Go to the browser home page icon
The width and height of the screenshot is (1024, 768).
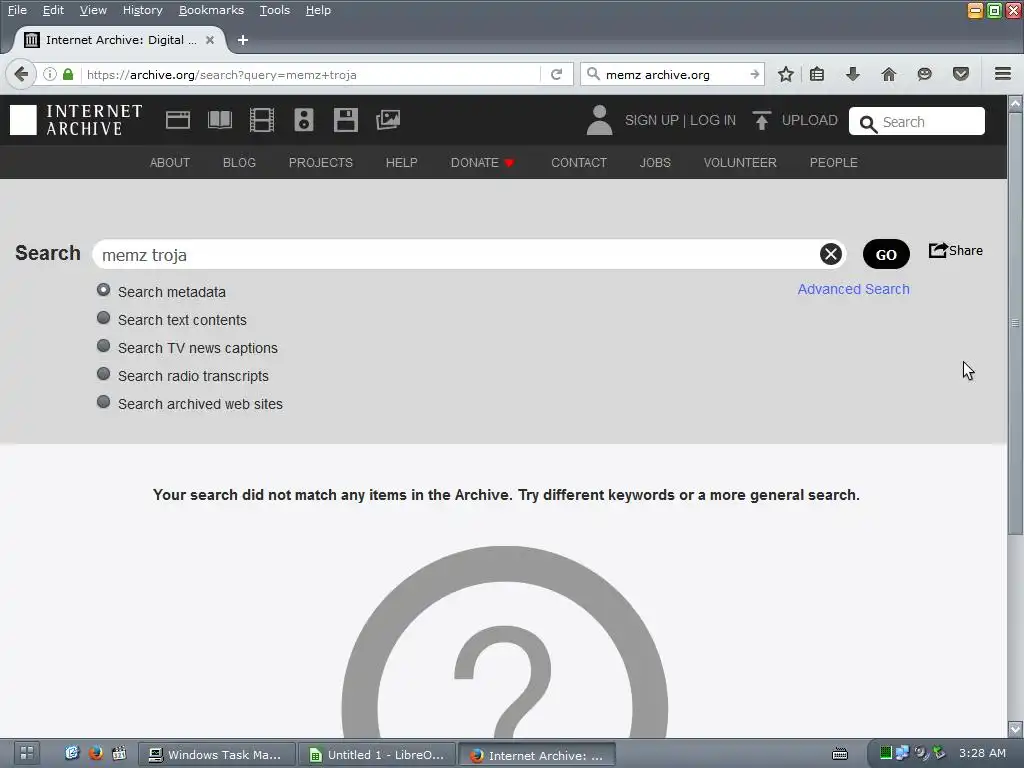pos(889,74)
